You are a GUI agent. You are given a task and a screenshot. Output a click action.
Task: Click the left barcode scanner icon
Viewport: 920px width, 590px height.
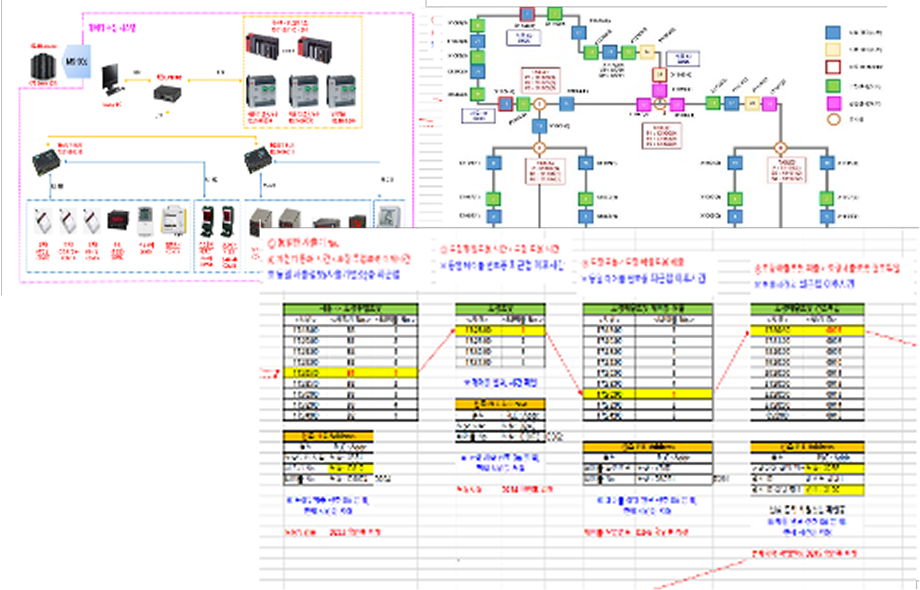[207, 222]
